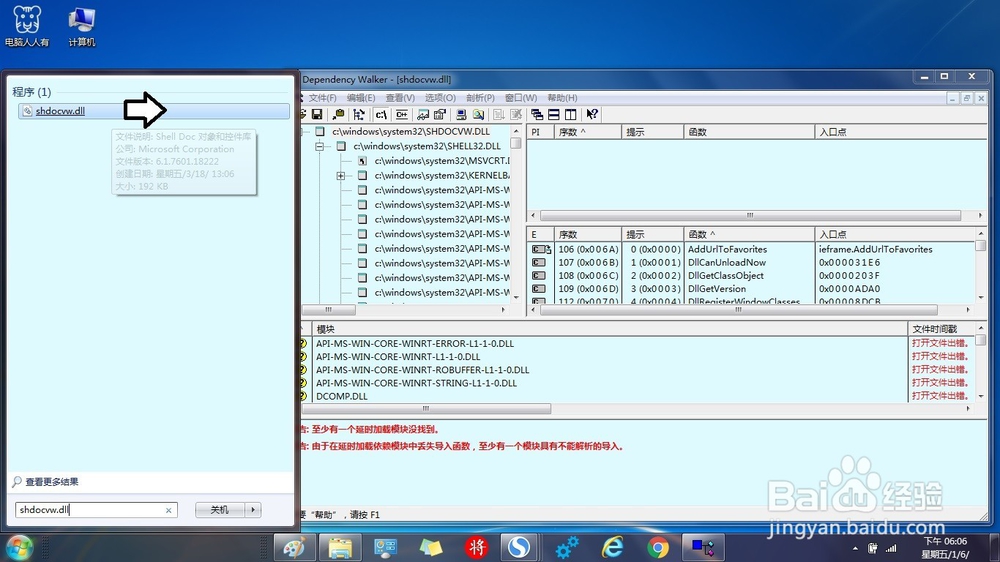Image resolution: width=1000 pixels, height=562 pixels.
Task: Select c:\windows\system32\SHELL32.DLL tree item
Action: click(x=427, y=146)
